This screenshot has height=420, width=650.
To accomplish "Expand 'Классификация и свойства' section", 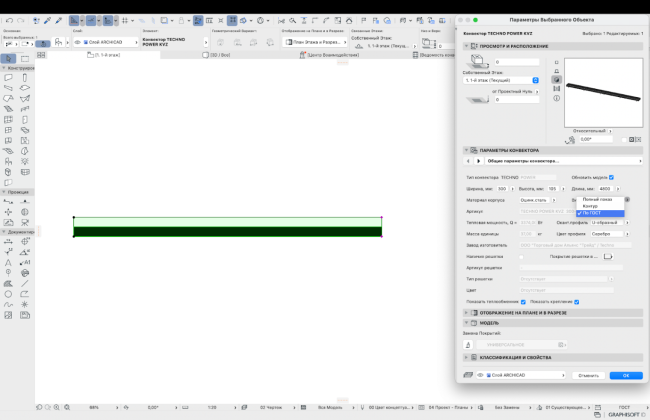I will [467, 356].
